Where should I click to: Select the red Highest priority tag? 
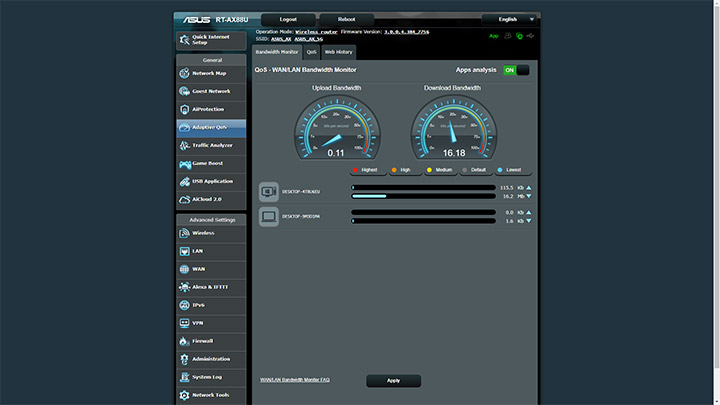point(368,170)
